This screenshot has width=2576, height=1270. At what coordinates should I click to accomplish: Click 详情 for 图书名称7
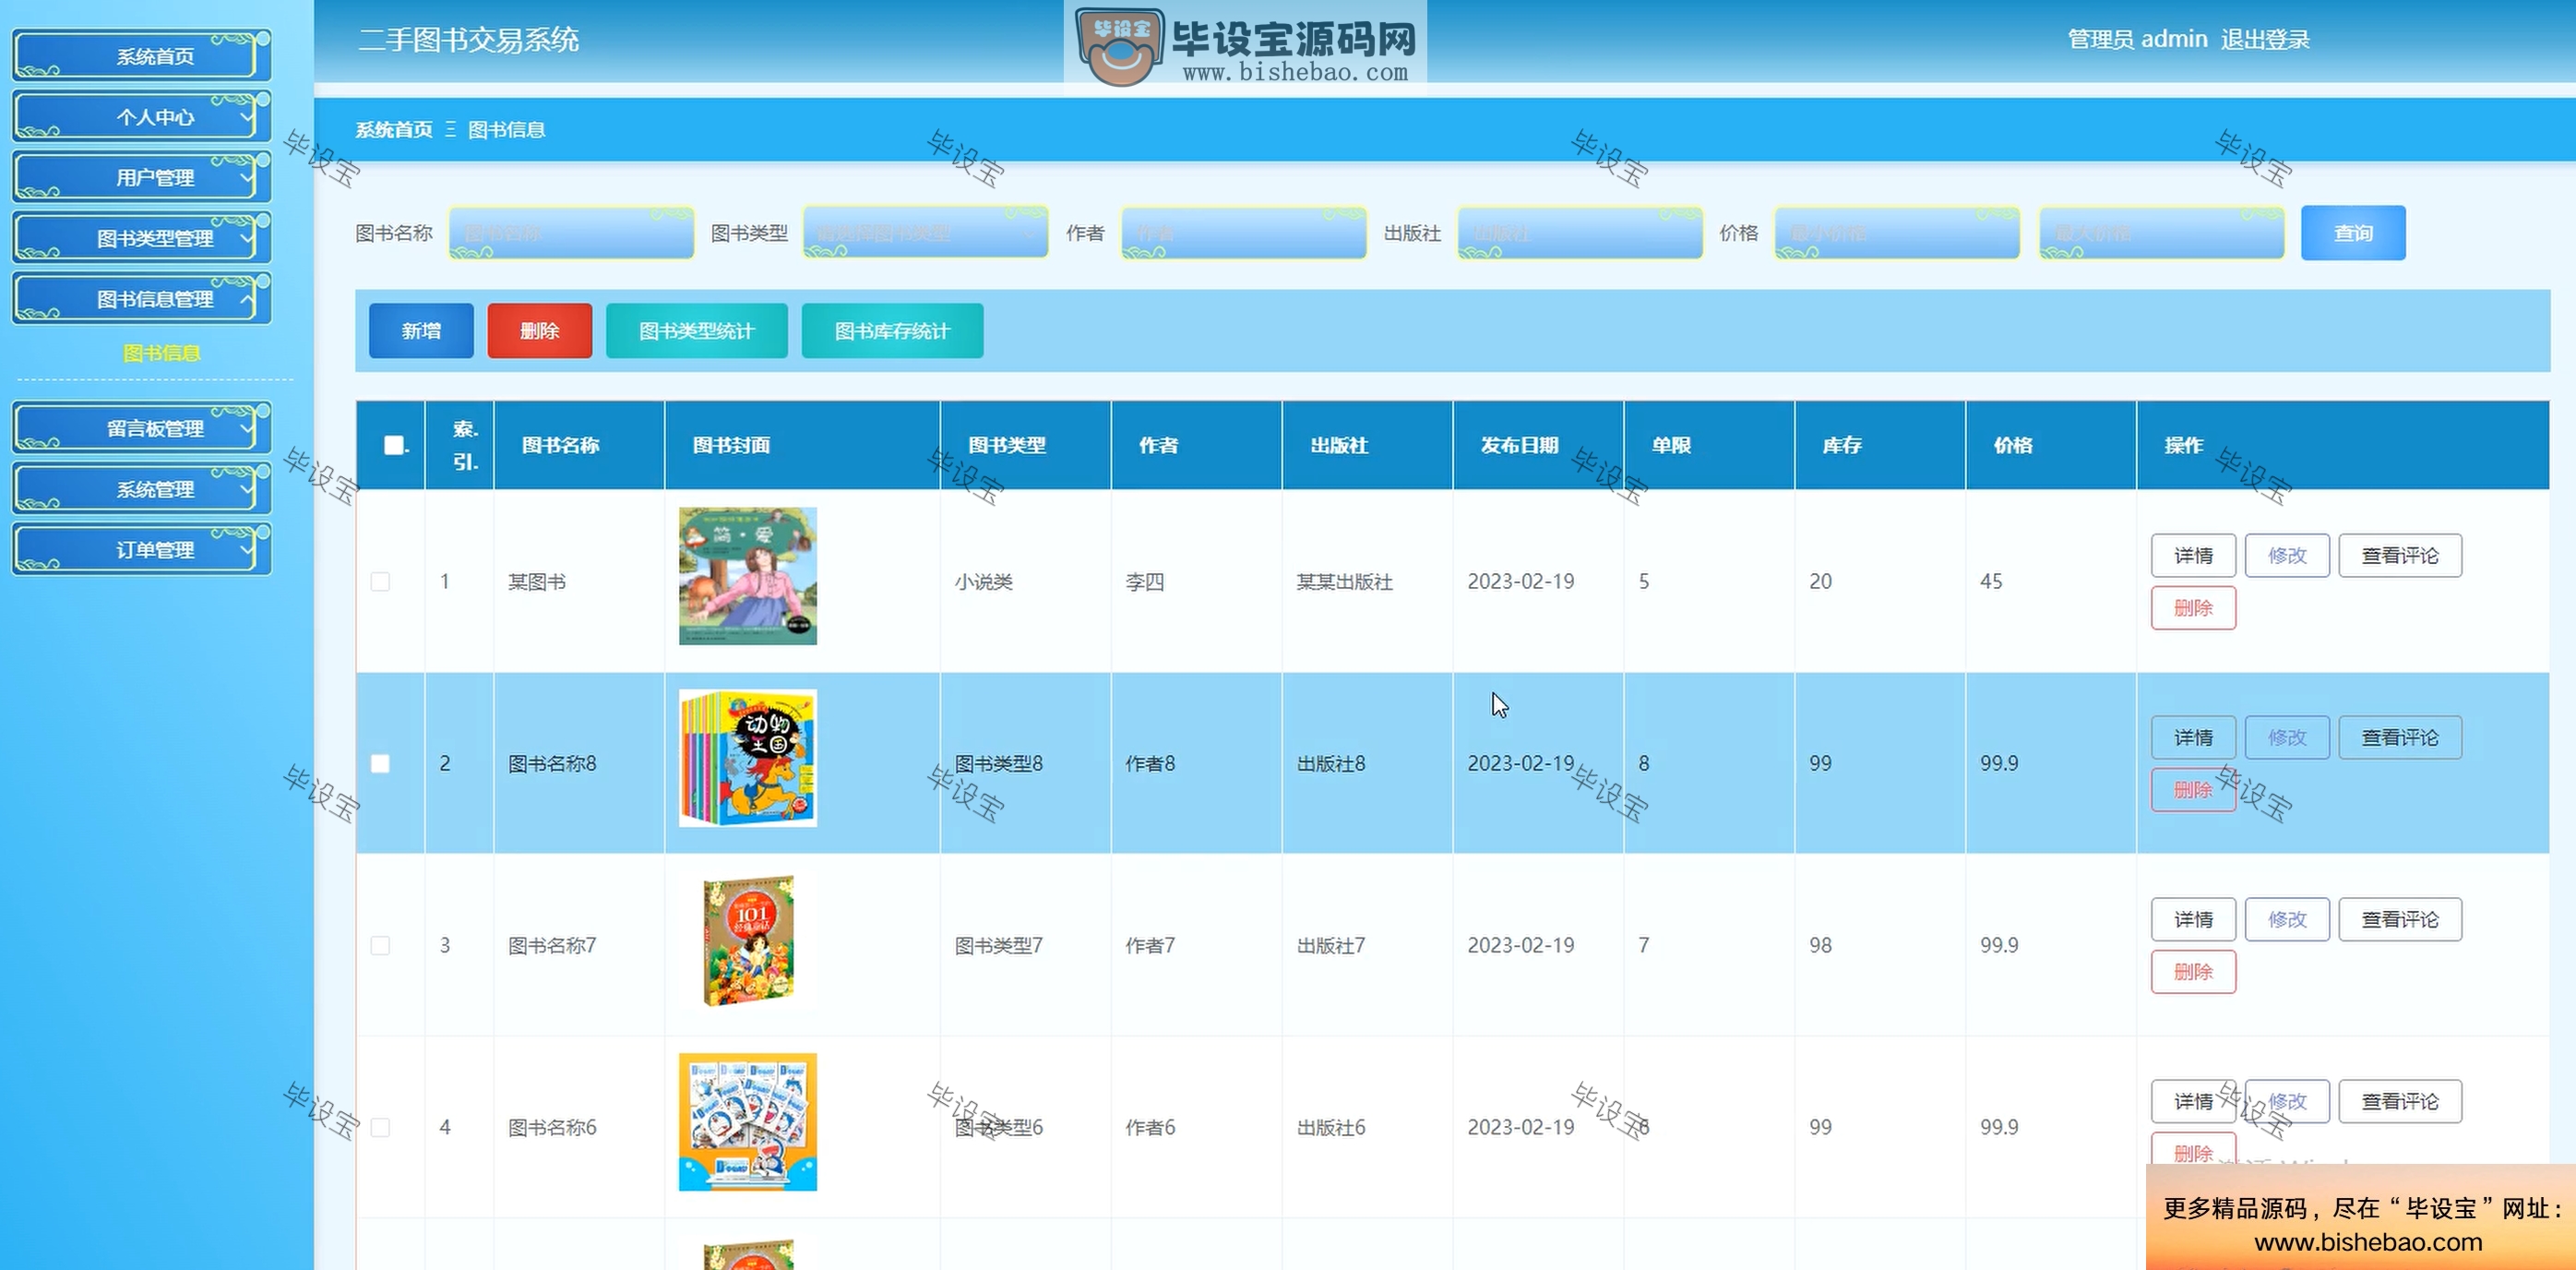click(x=2193, y=919)
